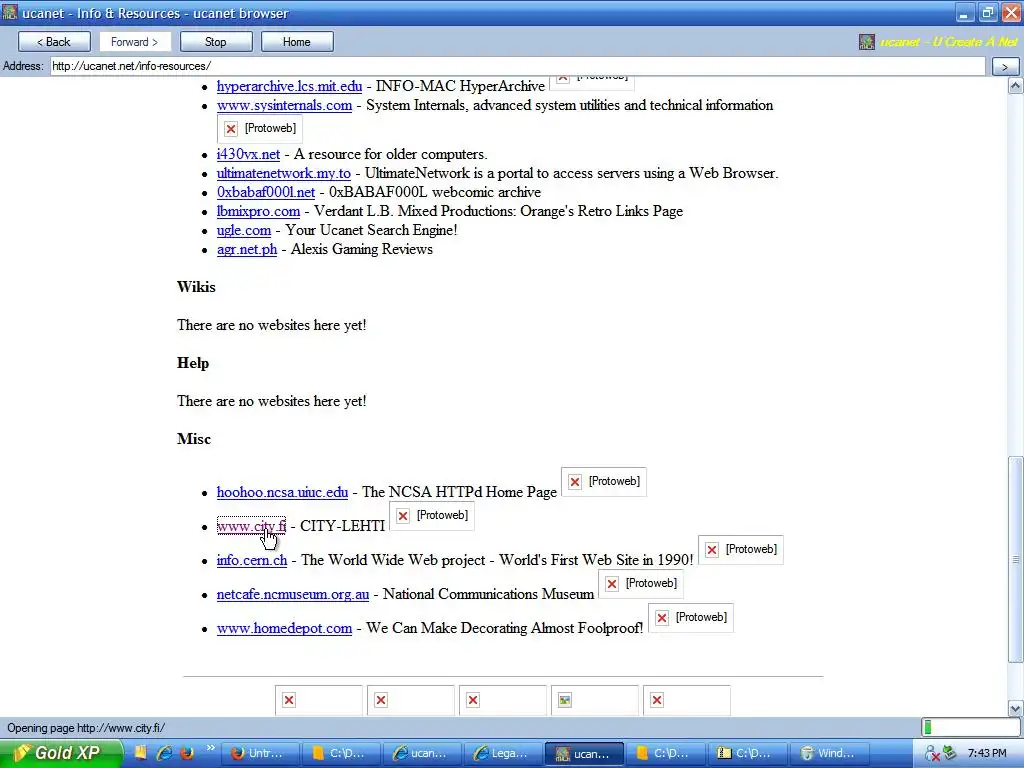
Task: Click second broken image in footer row
Action: coord(411,700)
